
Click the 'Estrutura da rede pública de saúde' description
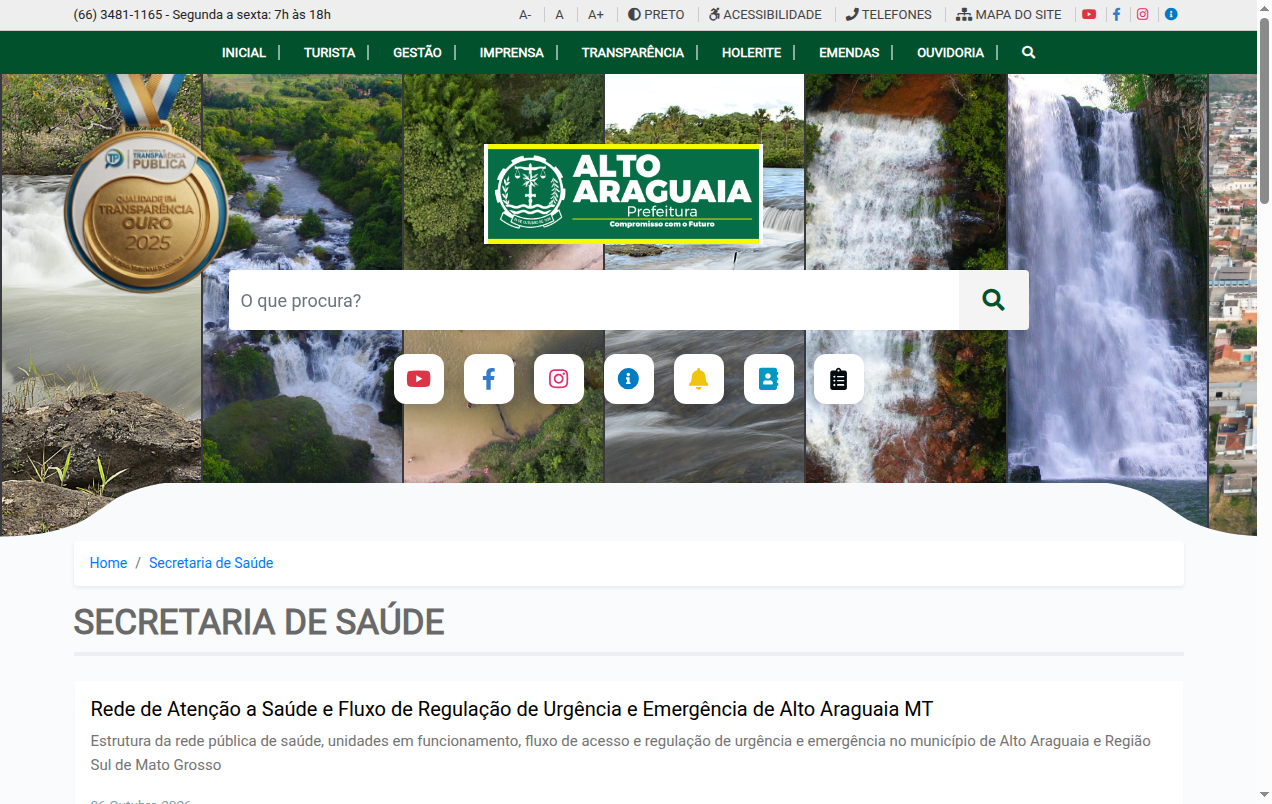(x=620, y=753)
